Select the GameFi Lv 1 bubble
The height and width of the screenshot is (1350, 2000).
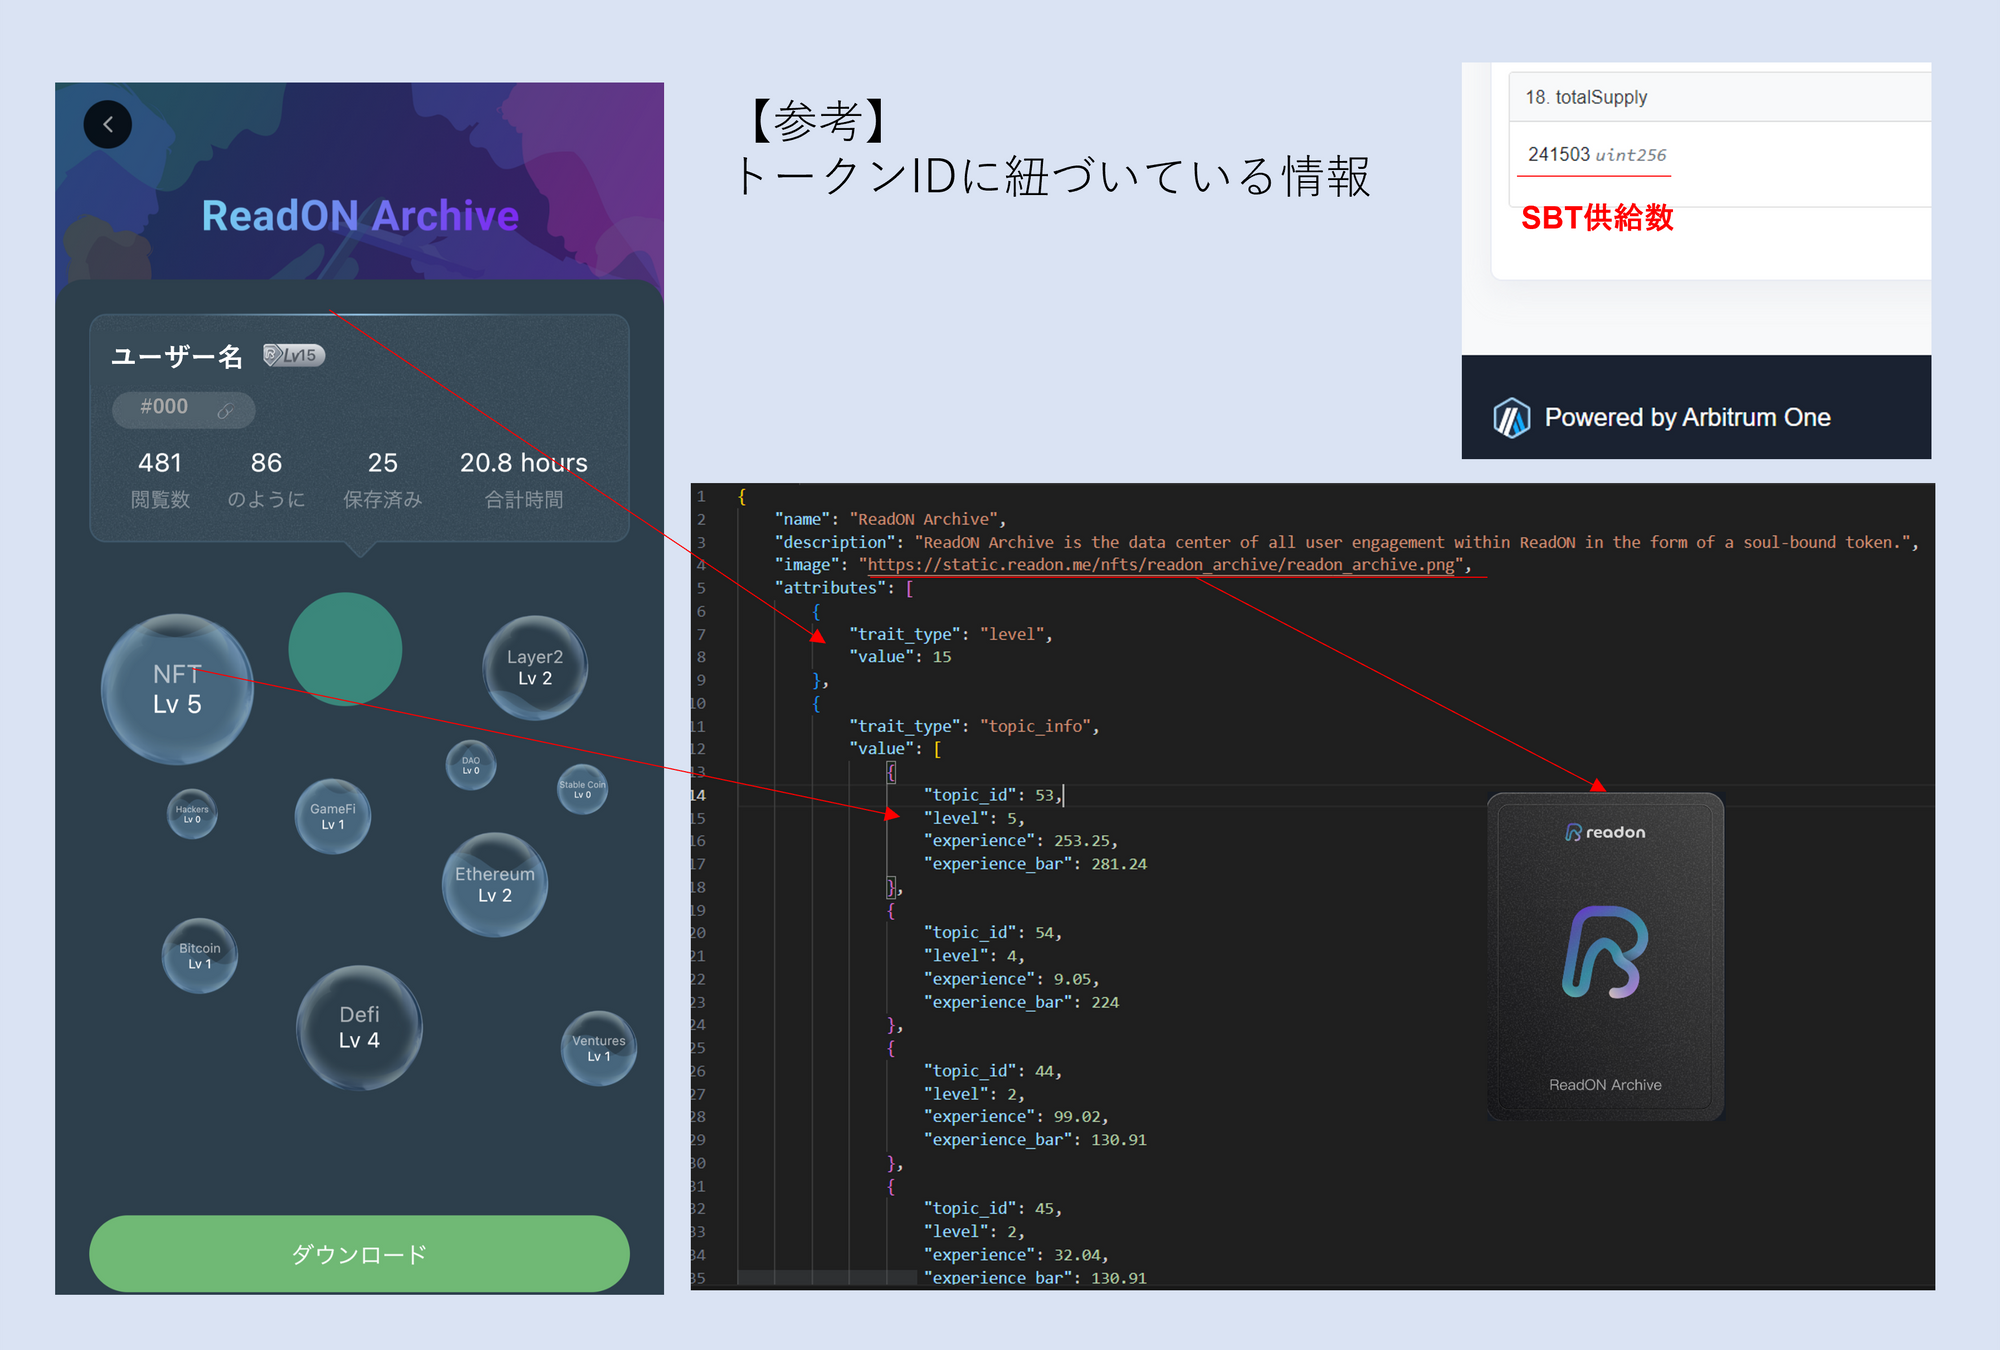(333, 816)
